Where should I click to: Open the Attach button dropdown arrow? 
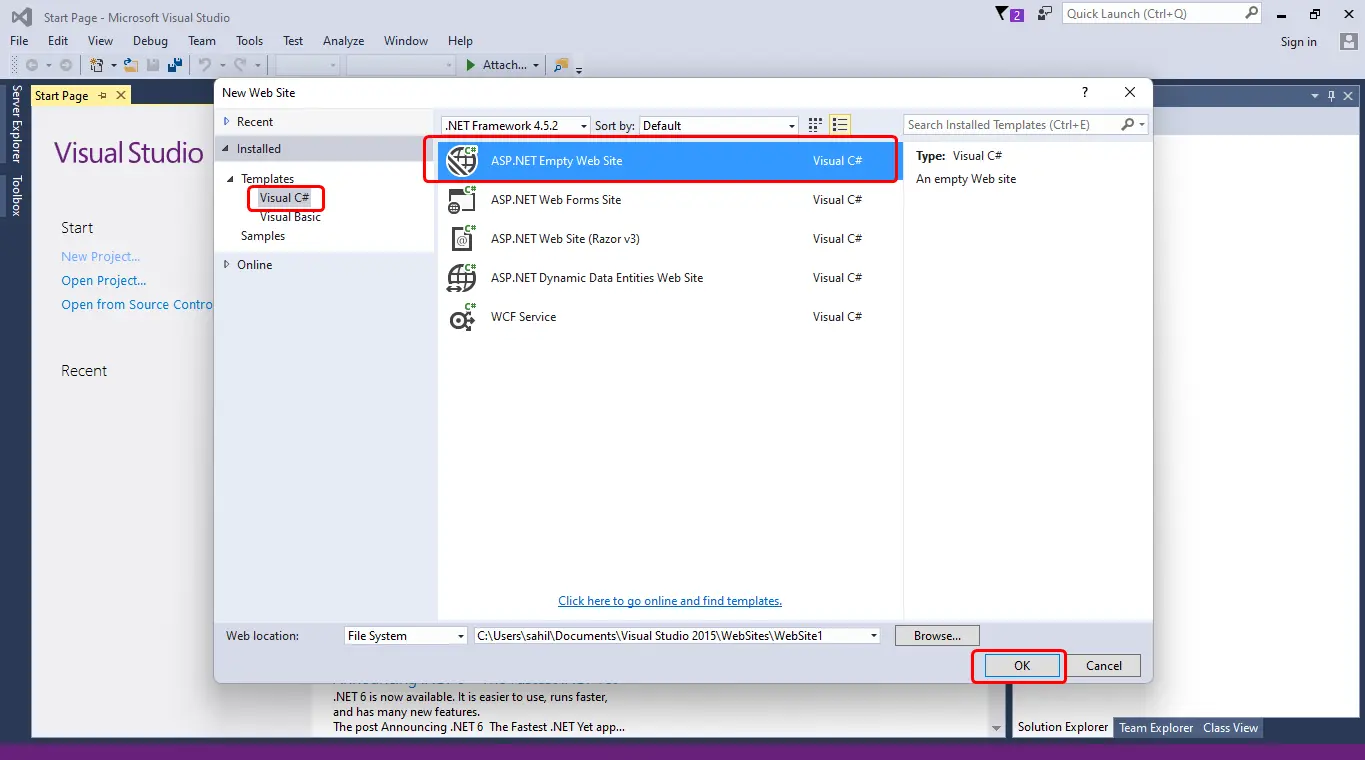coord(536,66)
